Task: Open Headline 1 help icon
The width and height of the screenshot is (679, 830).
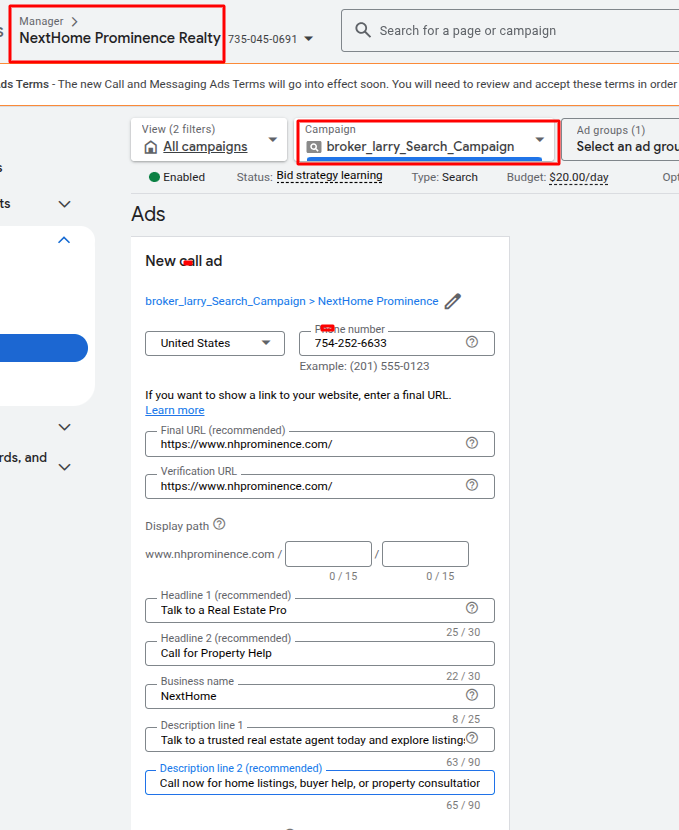Action: pos(472,608)
